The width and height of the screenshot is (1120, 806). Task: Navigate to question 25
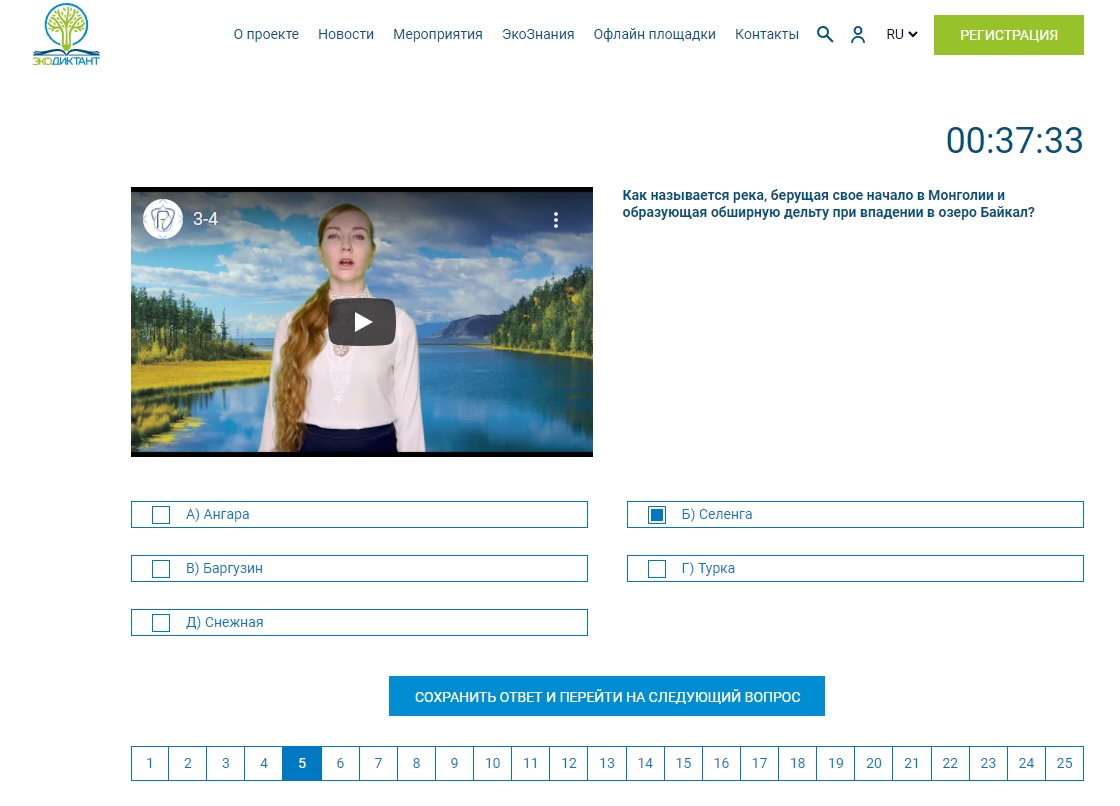point(1064,764)
